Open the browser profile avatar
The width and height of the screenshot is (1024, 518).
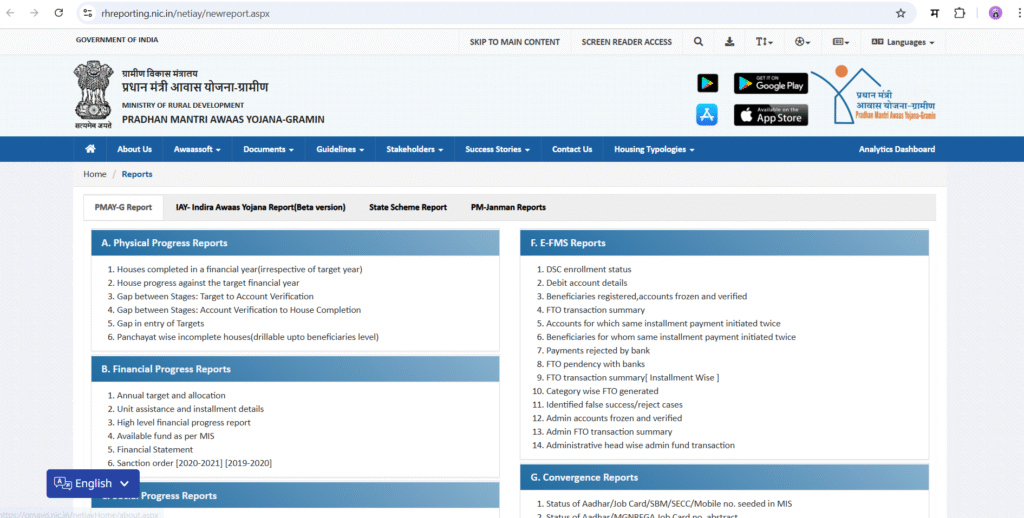[995, 13]
